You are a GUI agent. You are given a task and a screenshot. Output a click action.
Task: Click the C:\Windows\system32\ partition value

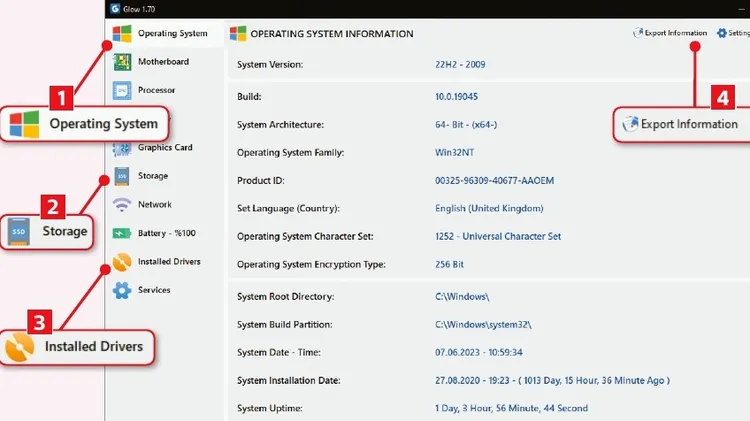483,324
